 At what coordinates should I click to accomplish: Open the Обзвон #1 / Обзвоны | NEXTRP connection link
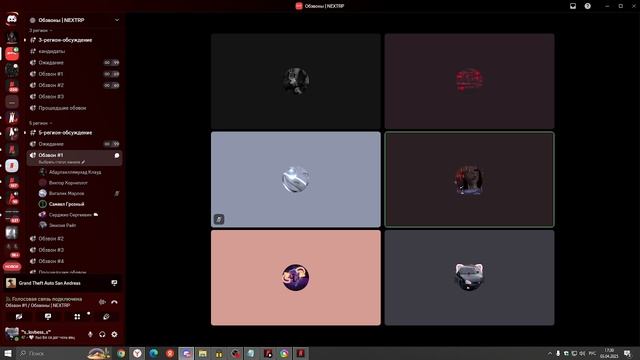click(38, 305)
